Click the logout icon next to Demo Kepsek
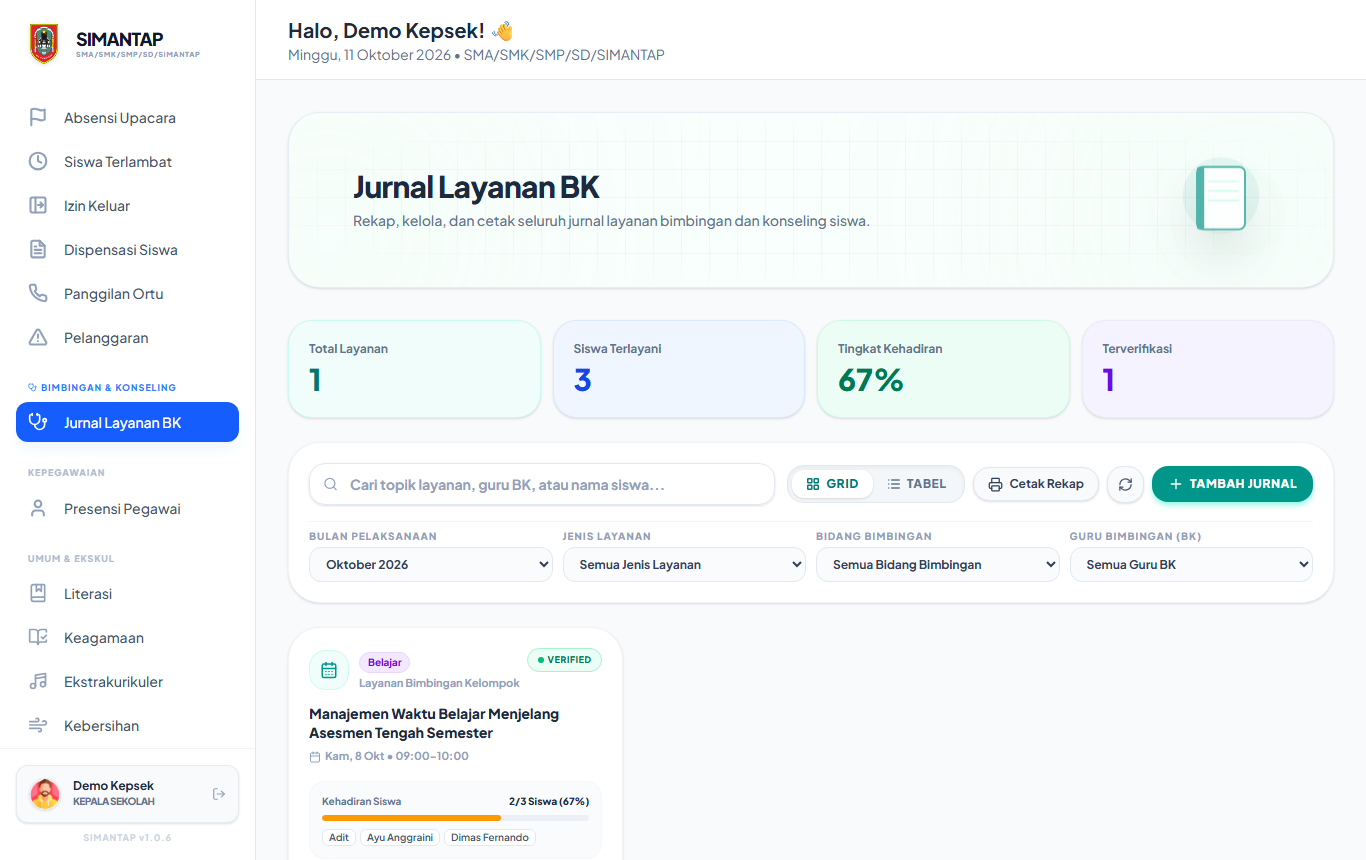 point(219,794)
